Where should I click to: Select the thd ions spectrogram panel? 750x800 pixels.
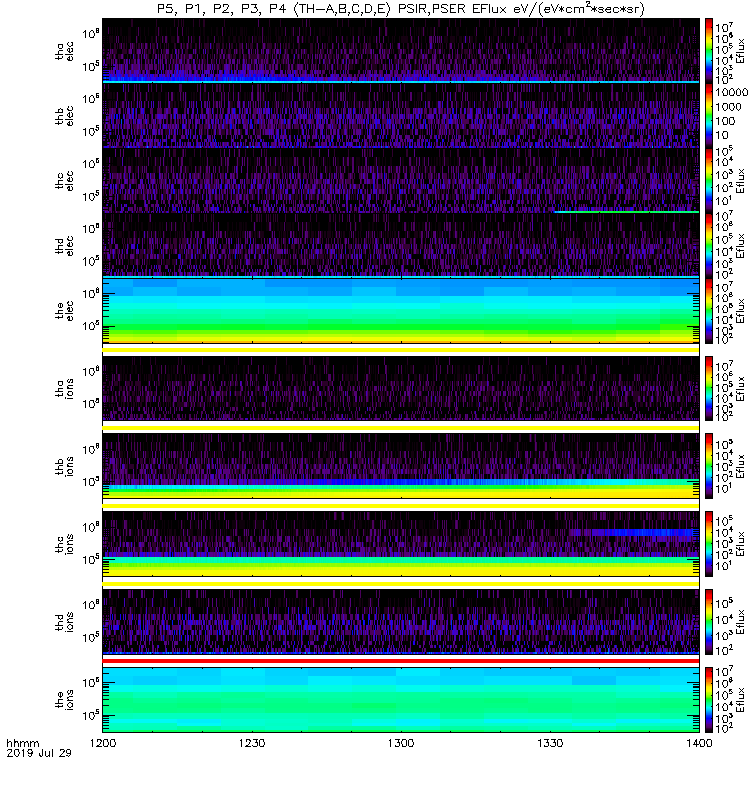click(x=400, y=620)
